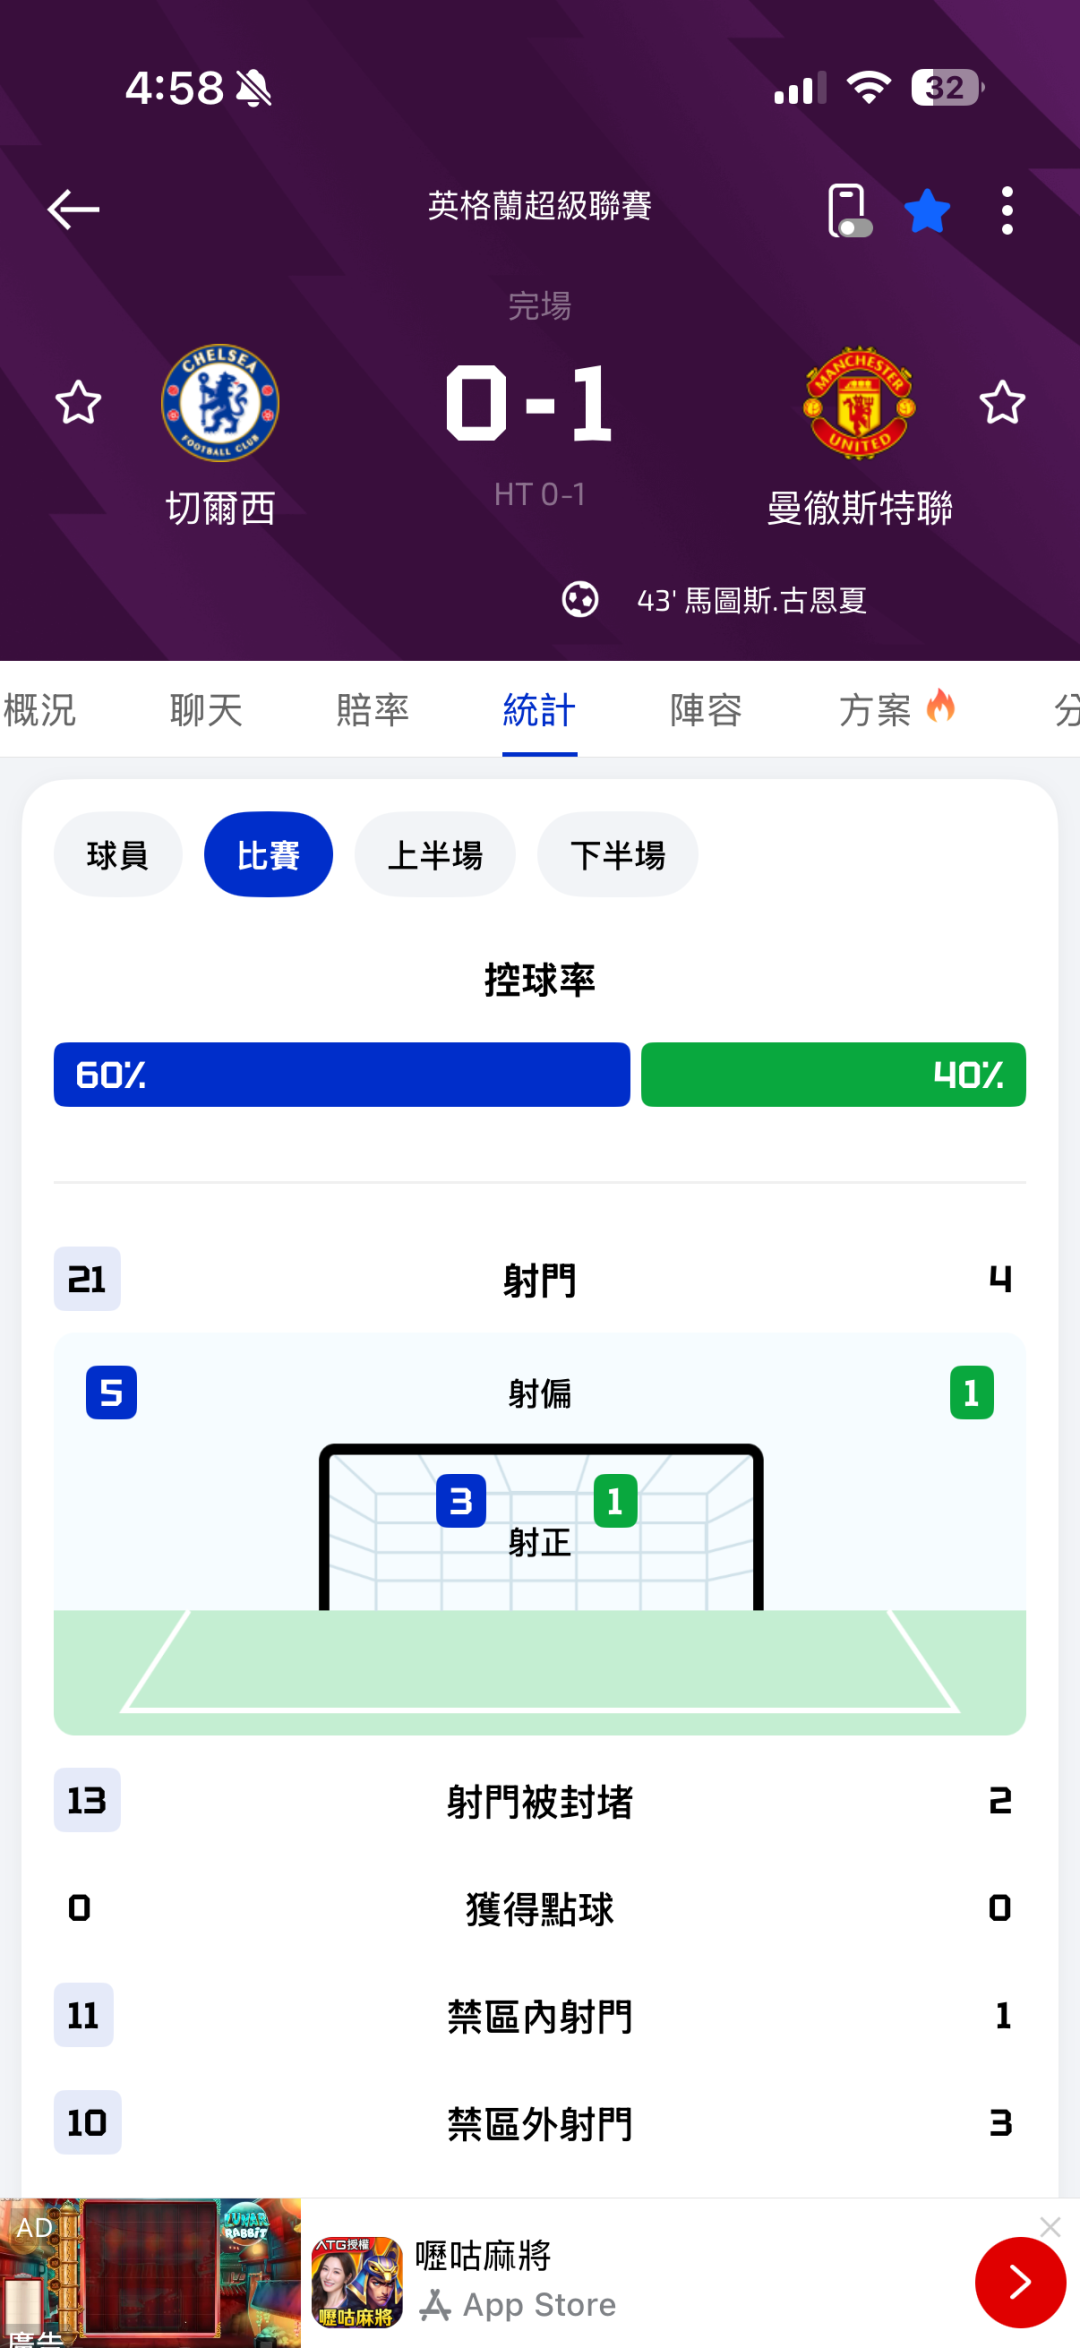
Task: Switch to the 概況 tab
Action: tap(40, 710)
